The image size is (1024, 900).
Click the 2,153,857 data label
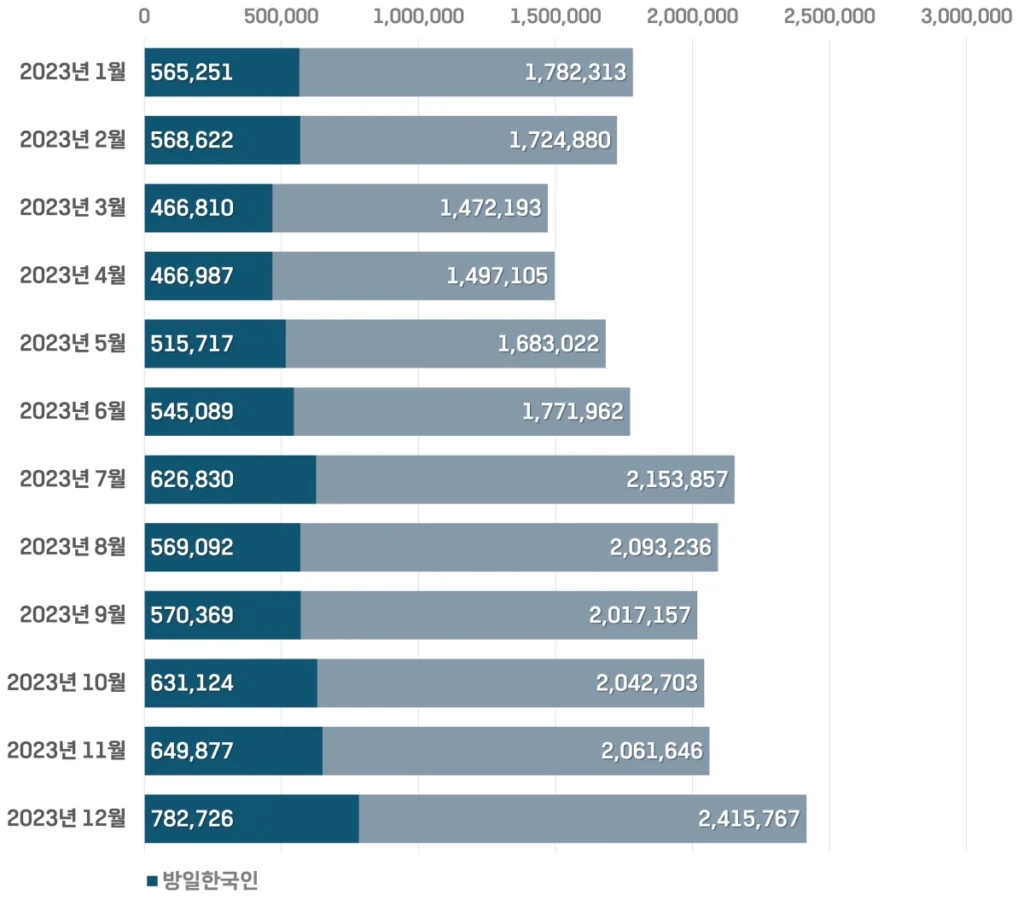pyautogui.click(x=677, y=479)
